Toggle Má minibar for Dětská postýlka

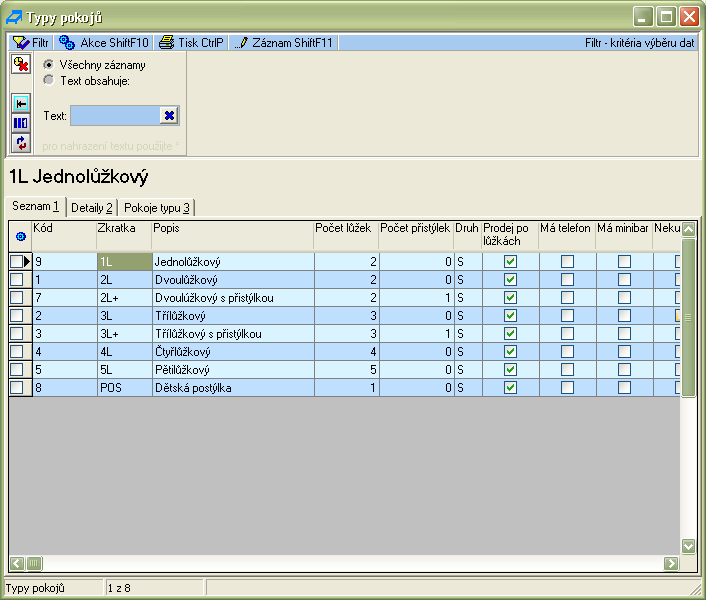(624, 388)
